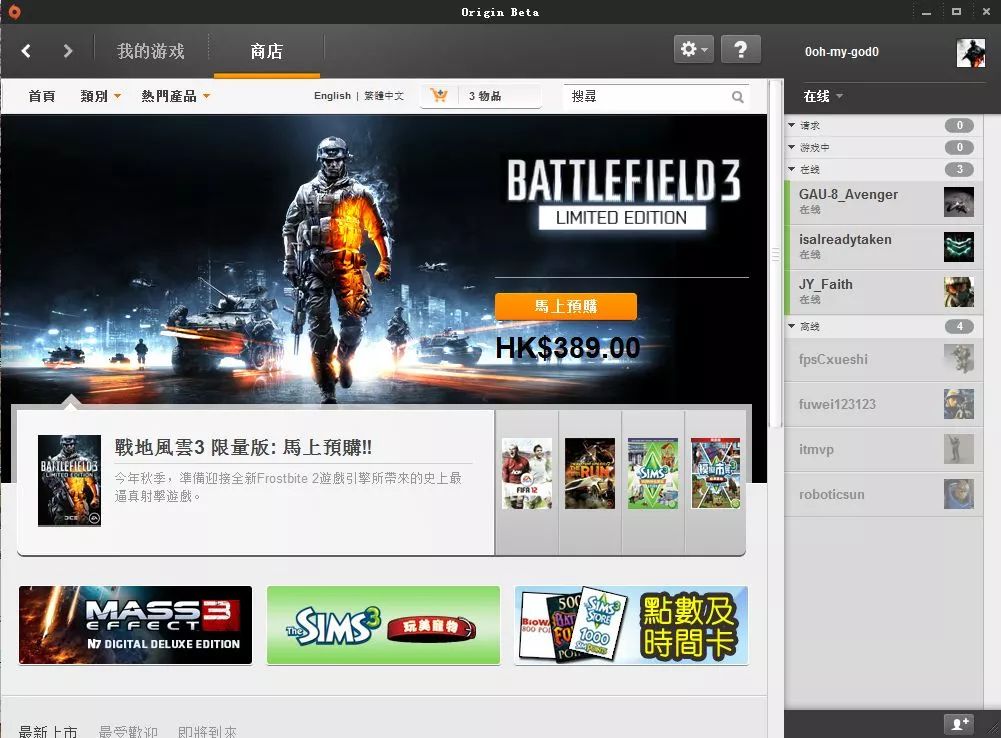The image size is (1001, 738).
Task: Collapse the 离线 offline friends group
Action: click(791, 326)
